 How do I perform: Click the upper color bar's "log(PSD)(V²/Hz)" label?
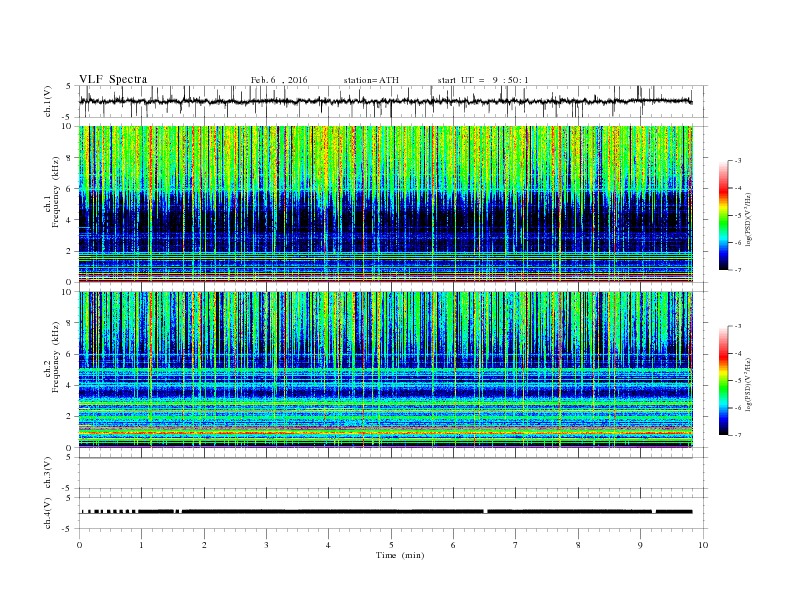tap(749, 219)
